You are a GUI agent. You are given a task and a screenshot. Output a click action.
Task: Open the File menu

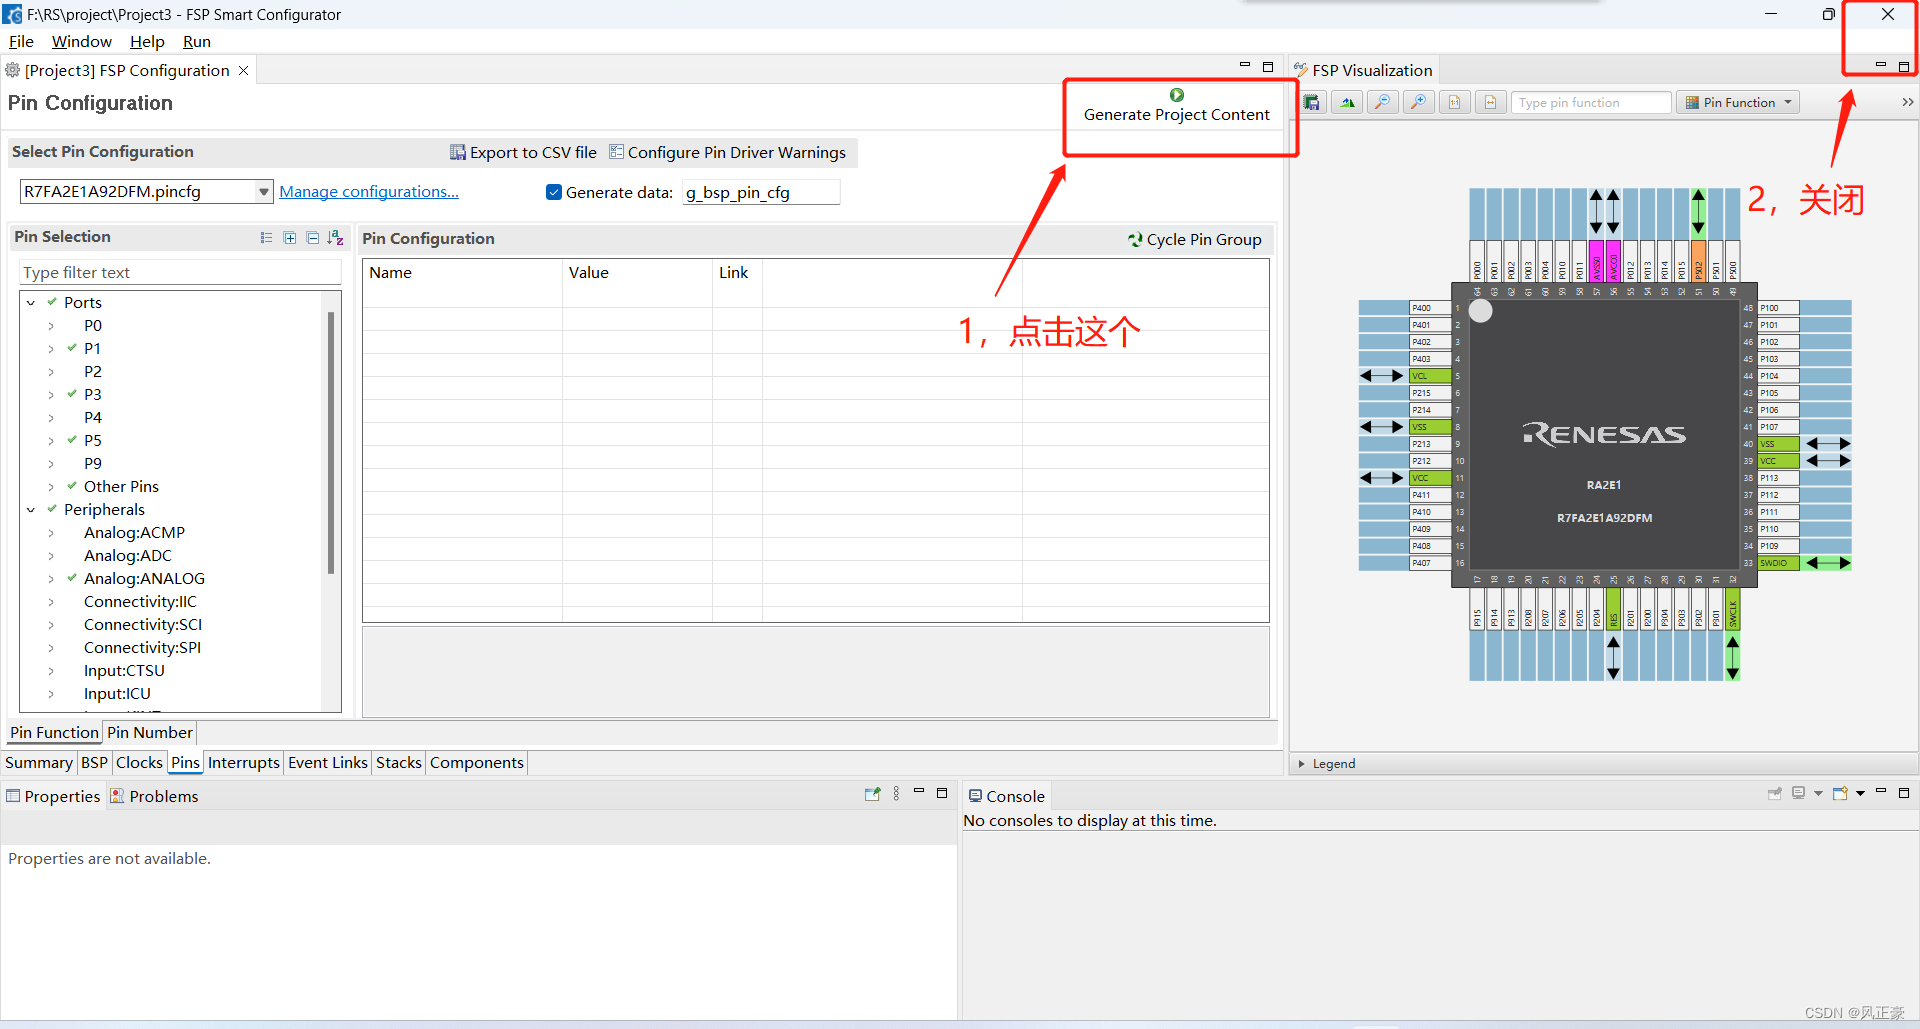point(21,42)
